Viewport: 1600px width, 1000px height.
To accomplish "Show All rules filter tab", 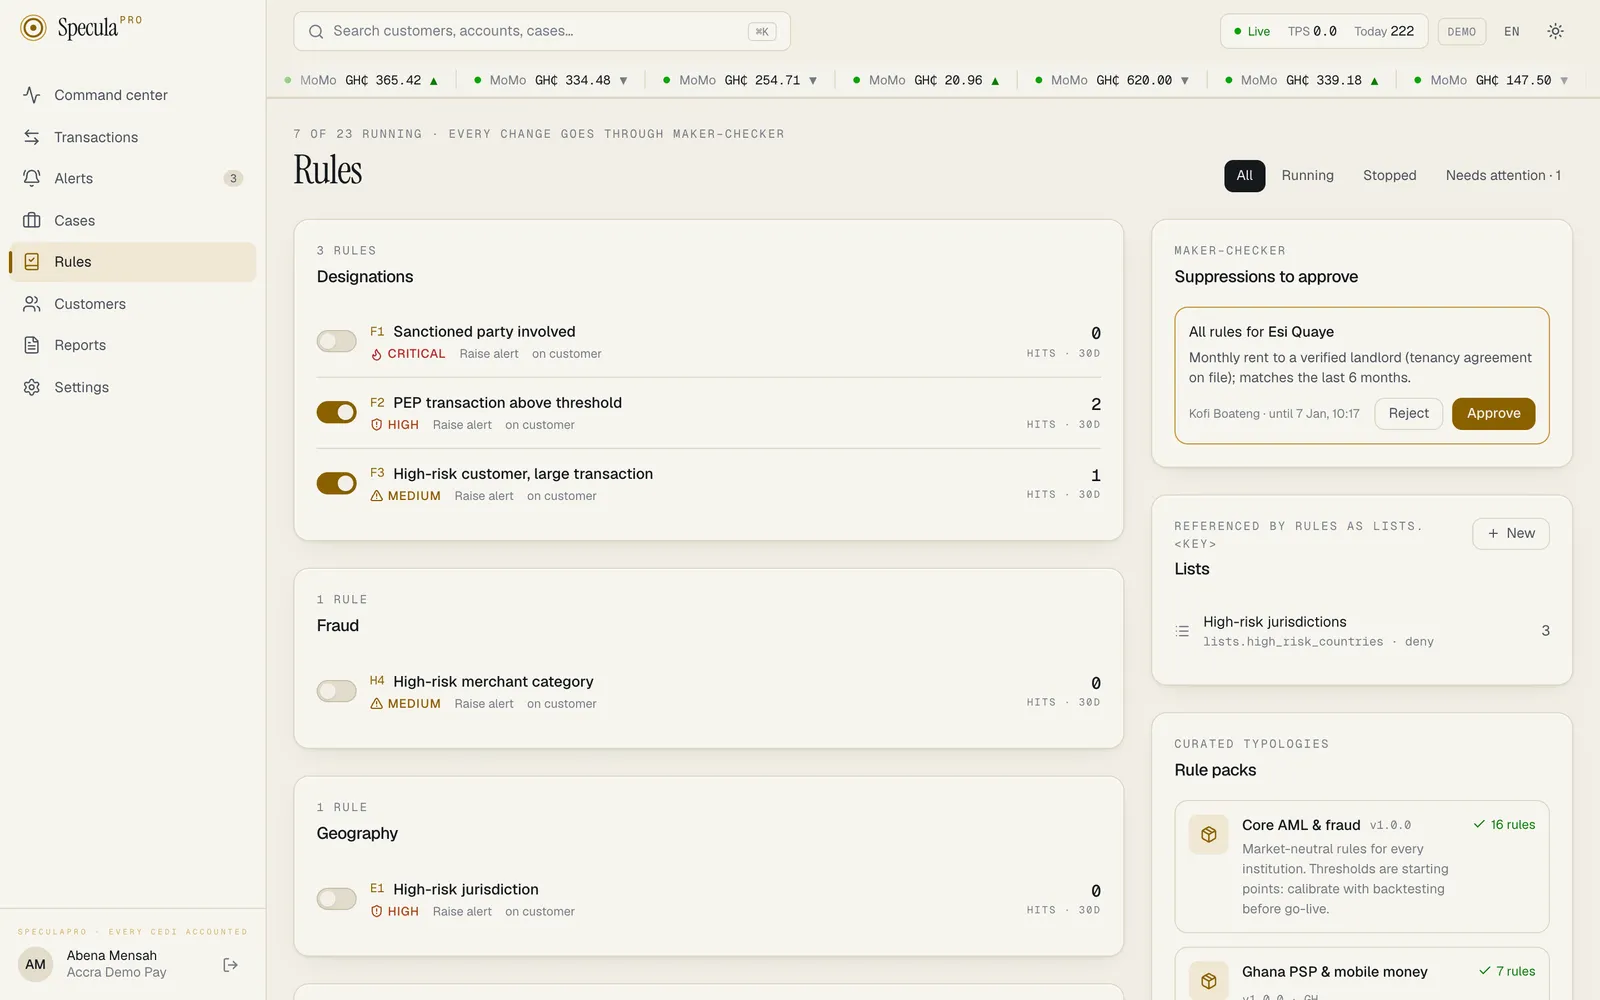I will coord(1244,176).
